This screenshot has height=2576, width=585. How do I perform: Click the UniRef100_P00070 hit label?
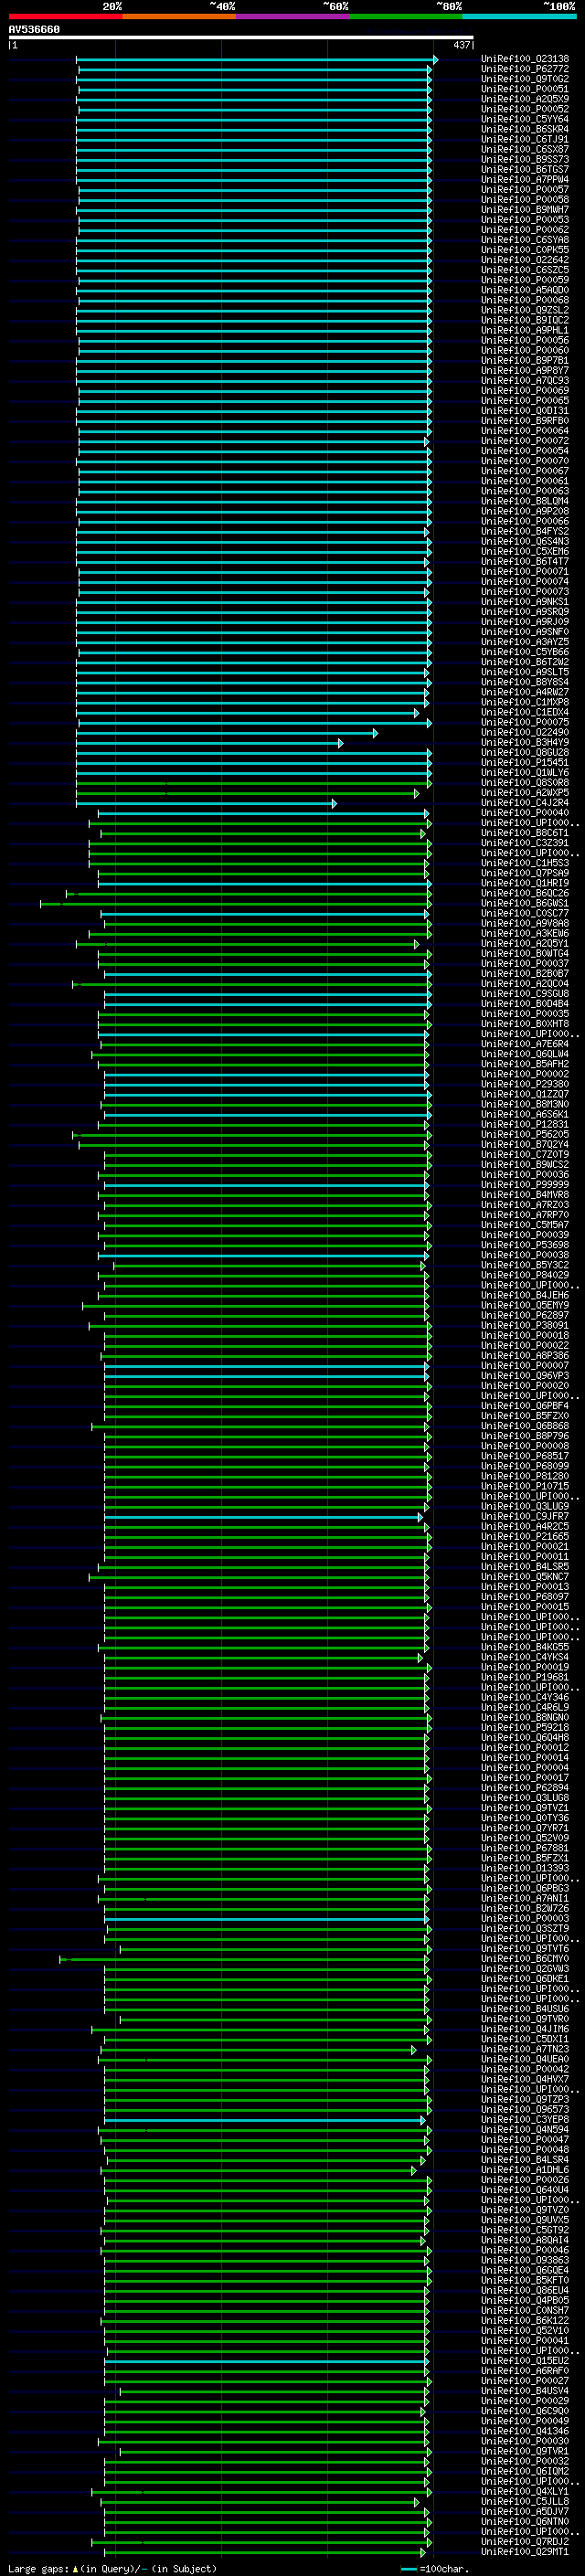[525, 461]
